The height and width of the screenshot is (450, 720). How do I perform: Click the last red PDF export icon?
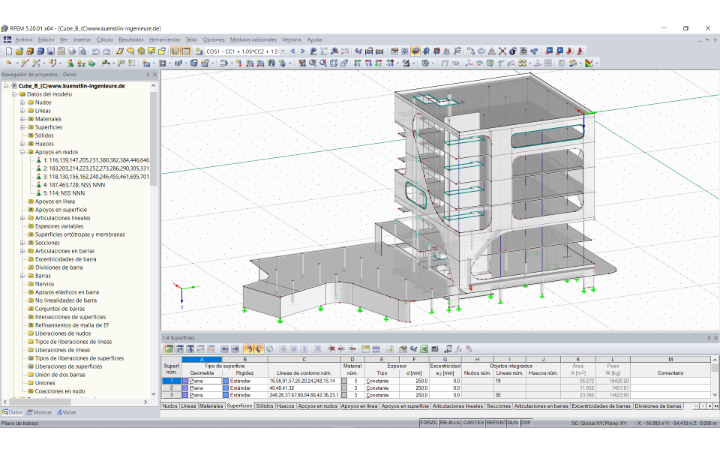pyautogui.click(x=580, y=51)
